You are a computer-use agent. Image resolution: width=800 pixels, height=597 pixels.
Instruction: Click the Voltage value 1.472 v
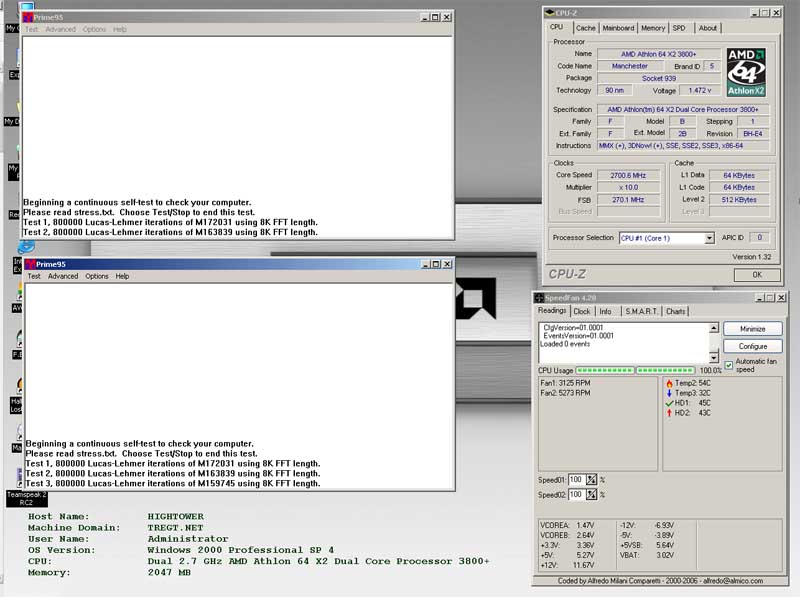699,90
